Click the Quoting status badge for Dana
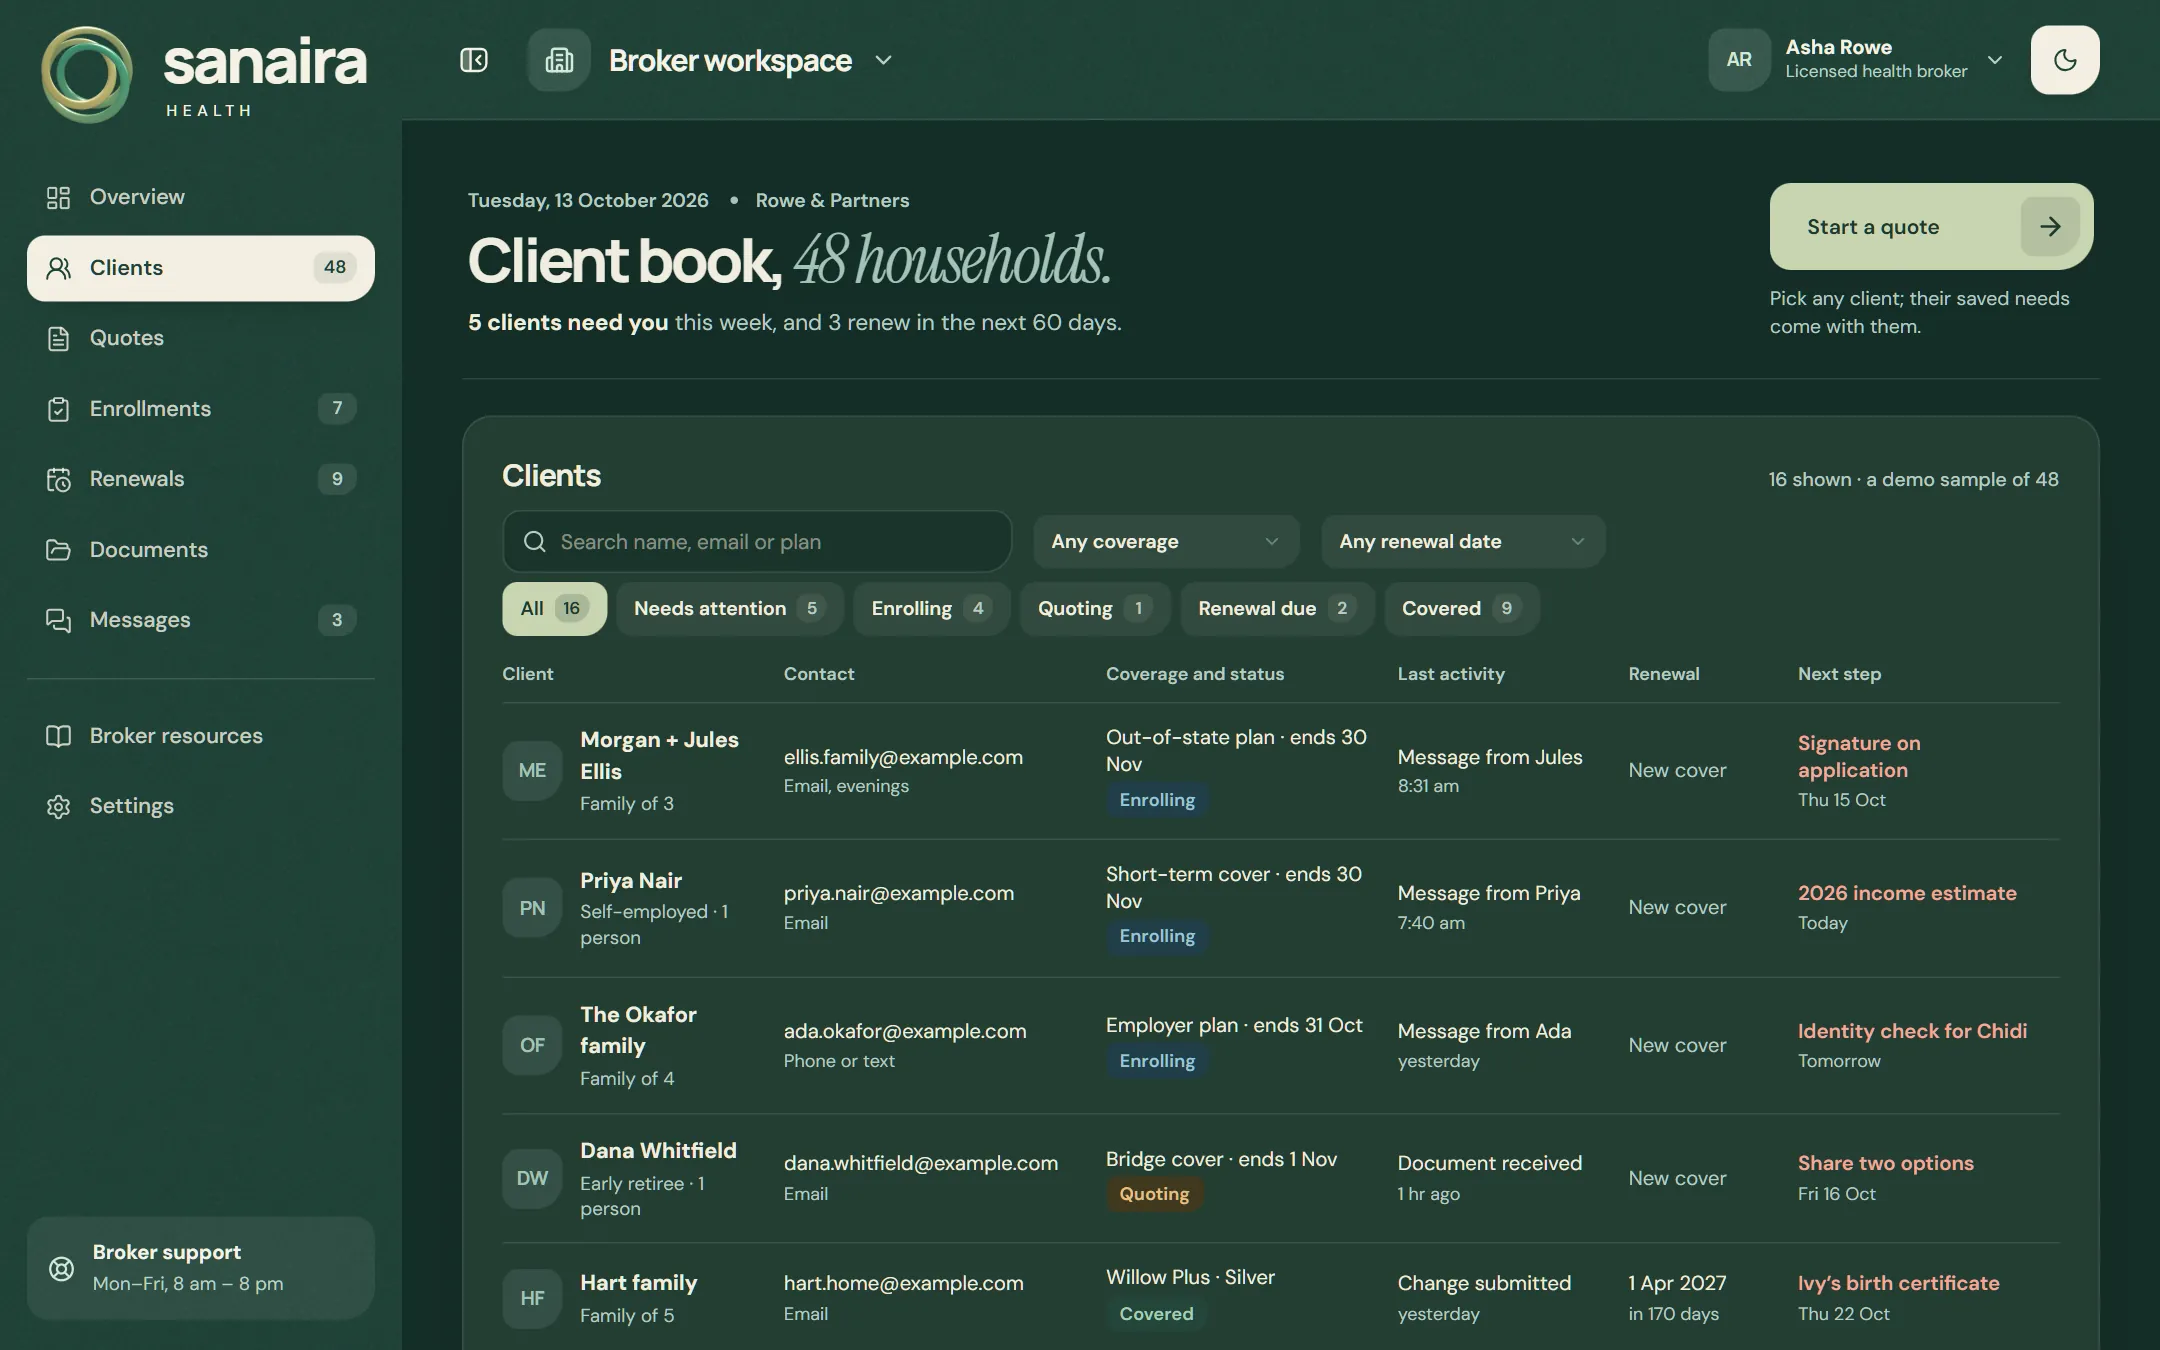The height and width of the screenshot is (1350, 2160). [1154, 1194]
